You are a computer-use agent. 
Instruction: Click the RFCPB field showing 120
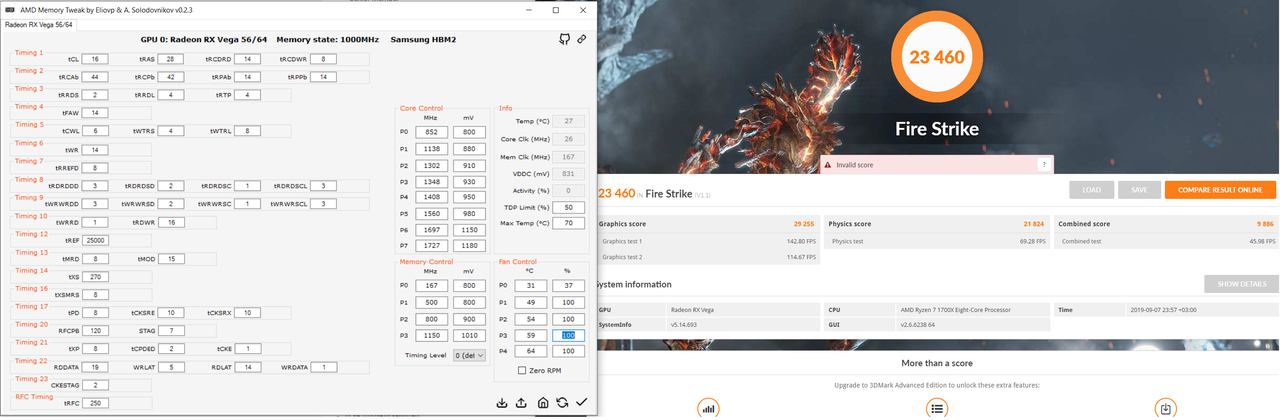[96, 330]
